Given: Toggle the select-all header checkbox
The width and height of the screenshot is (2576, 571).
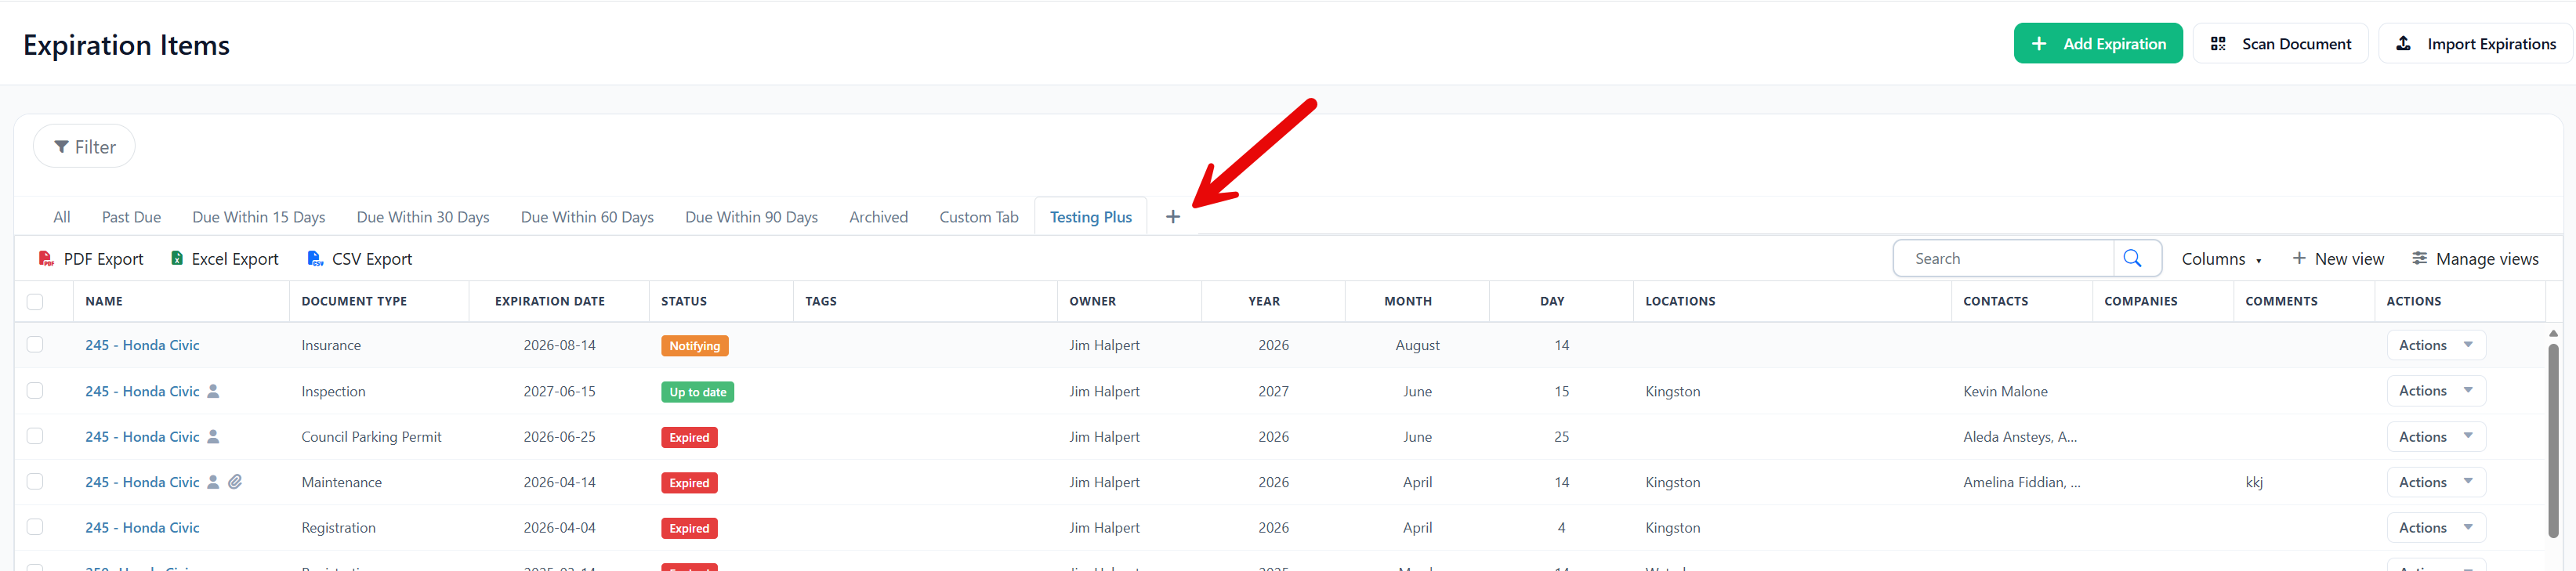Looking at the screenshot, I should tap(35, 301).
